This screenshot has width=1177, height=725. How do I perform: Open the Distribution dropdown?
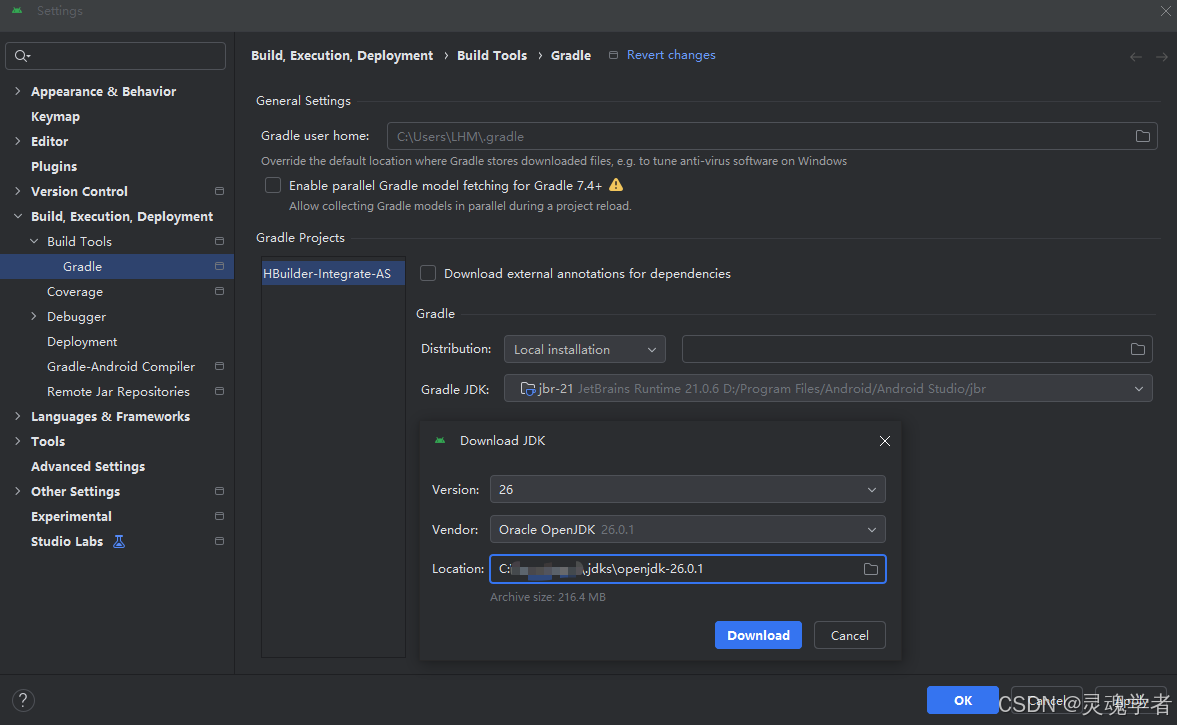pyautogui.click(x=585, y=349)
